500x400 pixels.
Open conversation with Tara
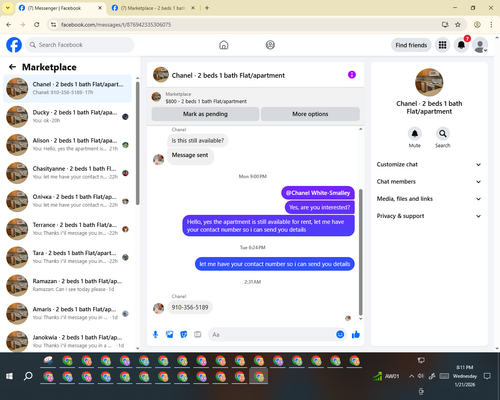click(67, 257)
